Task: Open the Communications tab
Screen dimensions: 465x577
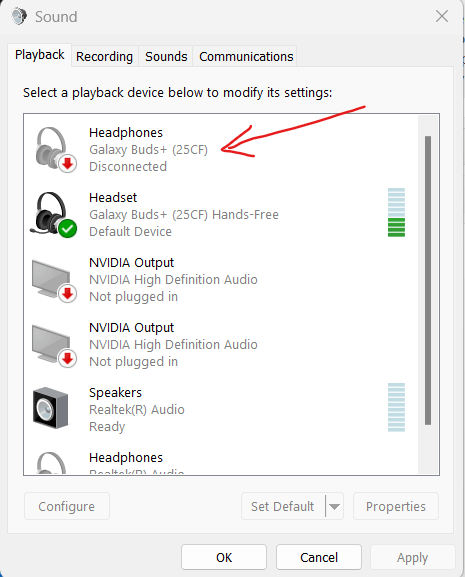Action: 246,56
